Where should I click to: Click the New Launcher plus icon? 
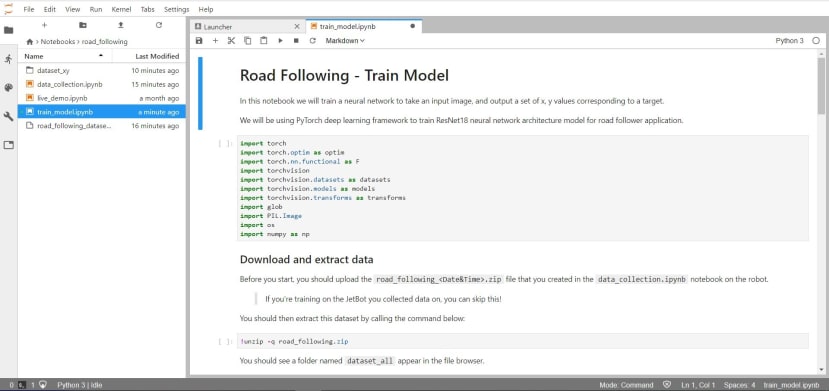(44, 25)
